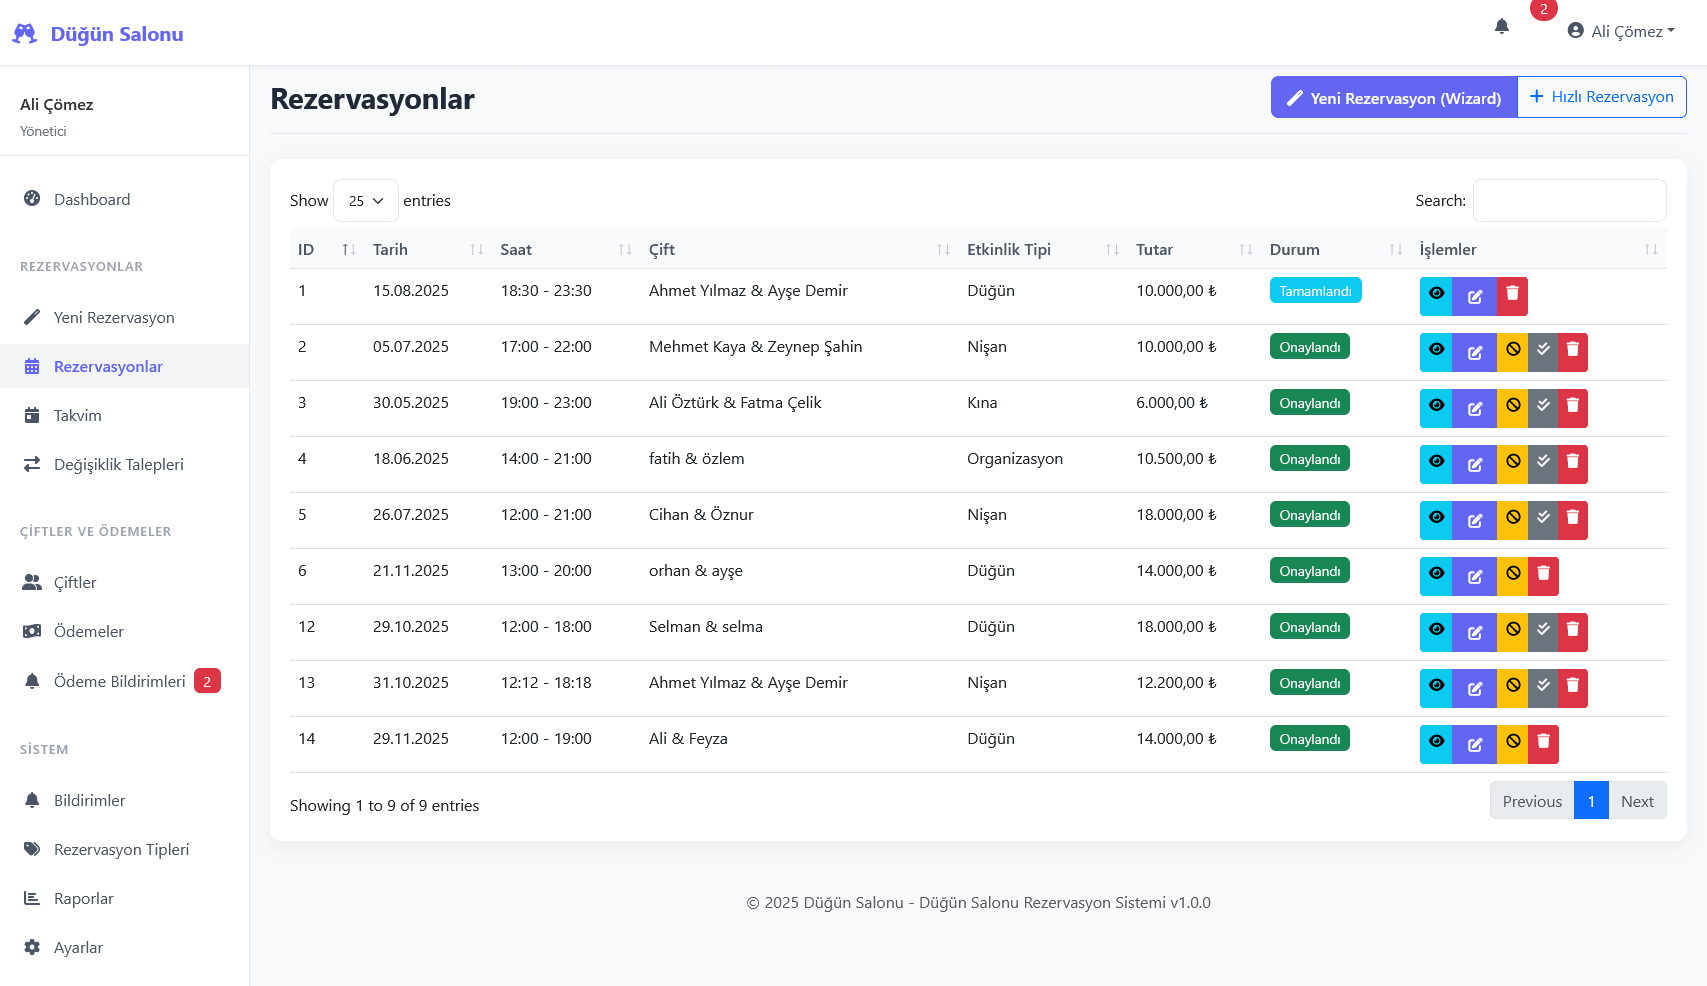
Task: Mark fatih & özlem reservation as completed
Action: [x=1543, y=464]
